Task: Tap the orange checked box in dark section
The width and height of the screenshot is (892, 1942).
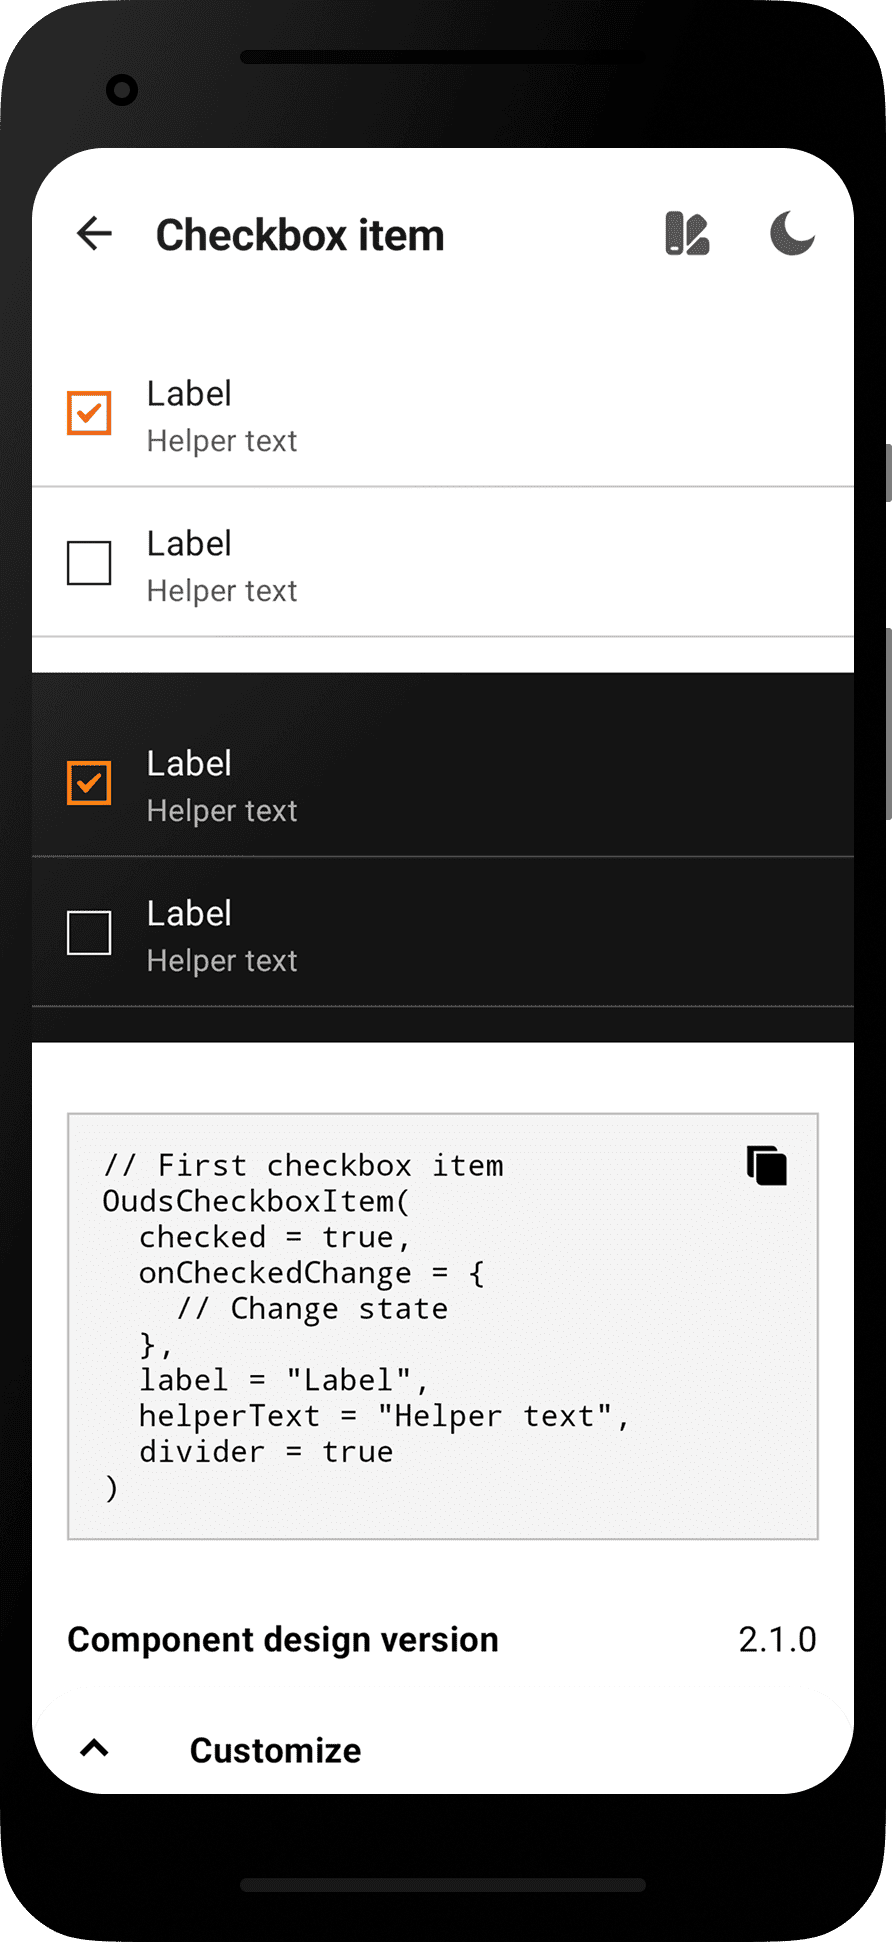Action: (x=88, y=782)
